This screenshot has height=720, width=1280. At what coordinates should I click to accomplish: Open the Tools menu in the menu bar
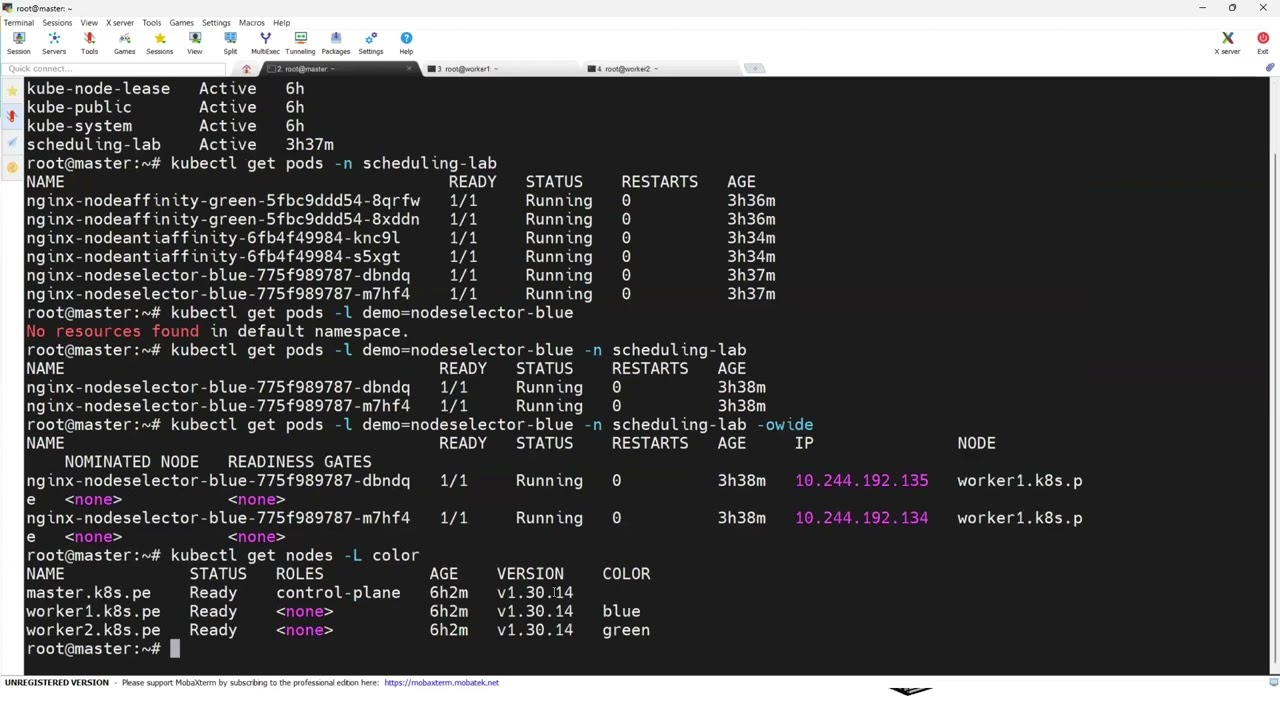click(x=151, y=22)
